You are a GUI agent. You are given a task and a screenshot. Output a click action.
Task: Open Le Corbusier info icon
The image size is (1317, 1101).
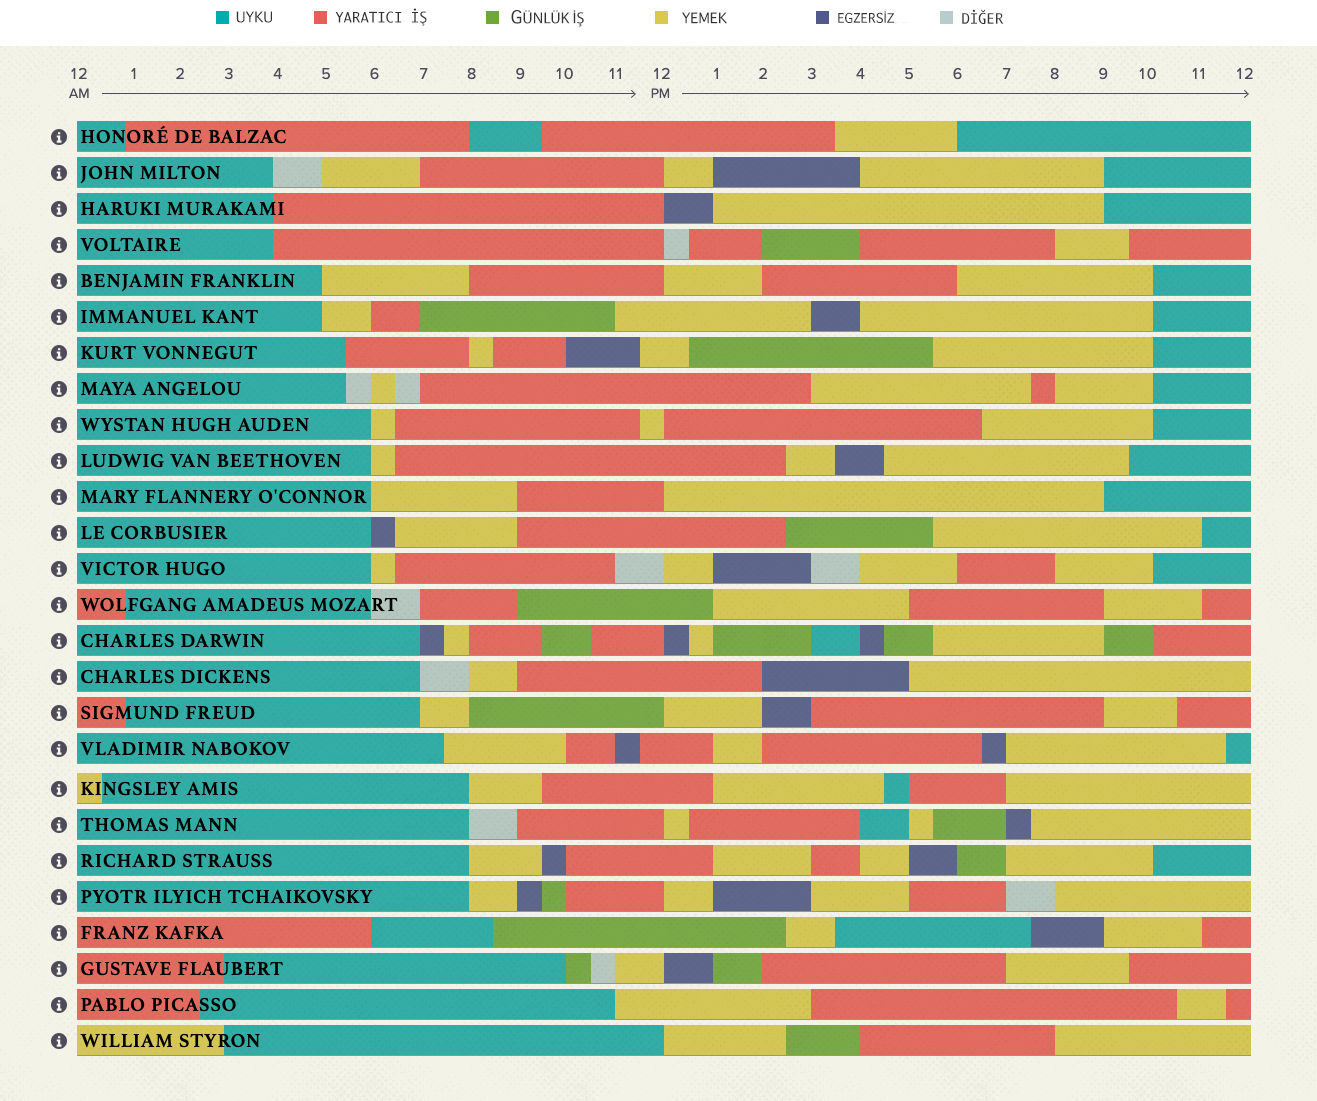tap(59, 533)
